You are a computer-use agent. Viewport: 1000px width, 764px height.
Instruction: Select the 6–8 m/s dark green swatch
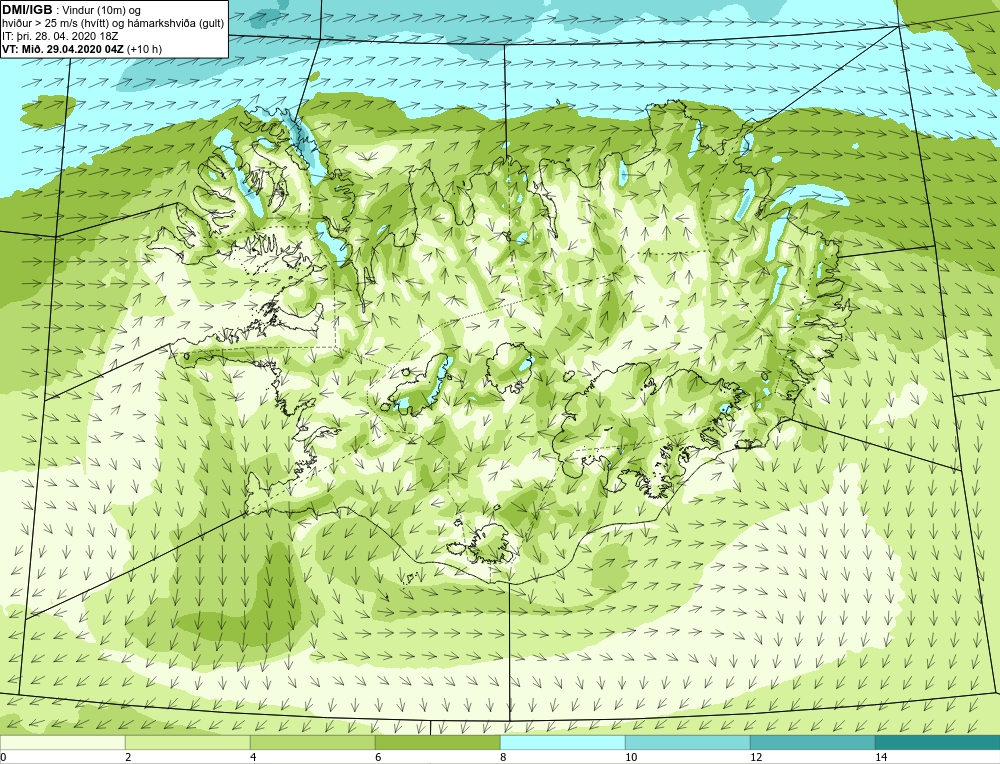438,742
